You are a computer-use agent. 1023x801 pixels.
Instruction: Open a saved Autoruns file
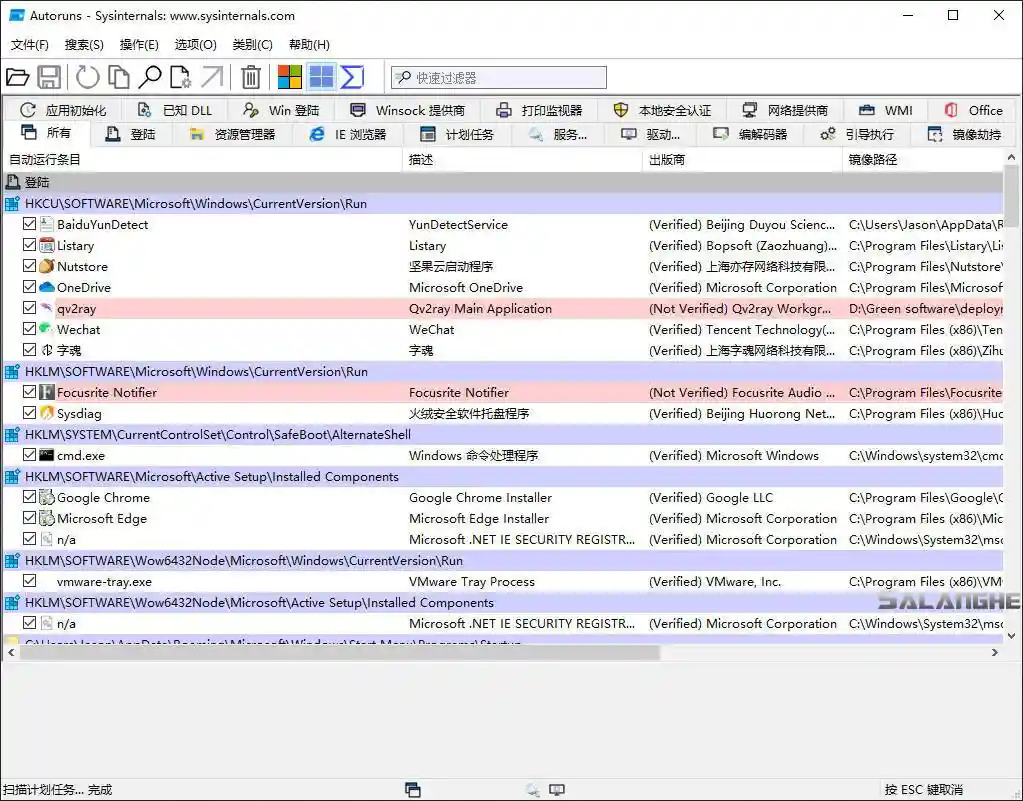click(18, 77)
